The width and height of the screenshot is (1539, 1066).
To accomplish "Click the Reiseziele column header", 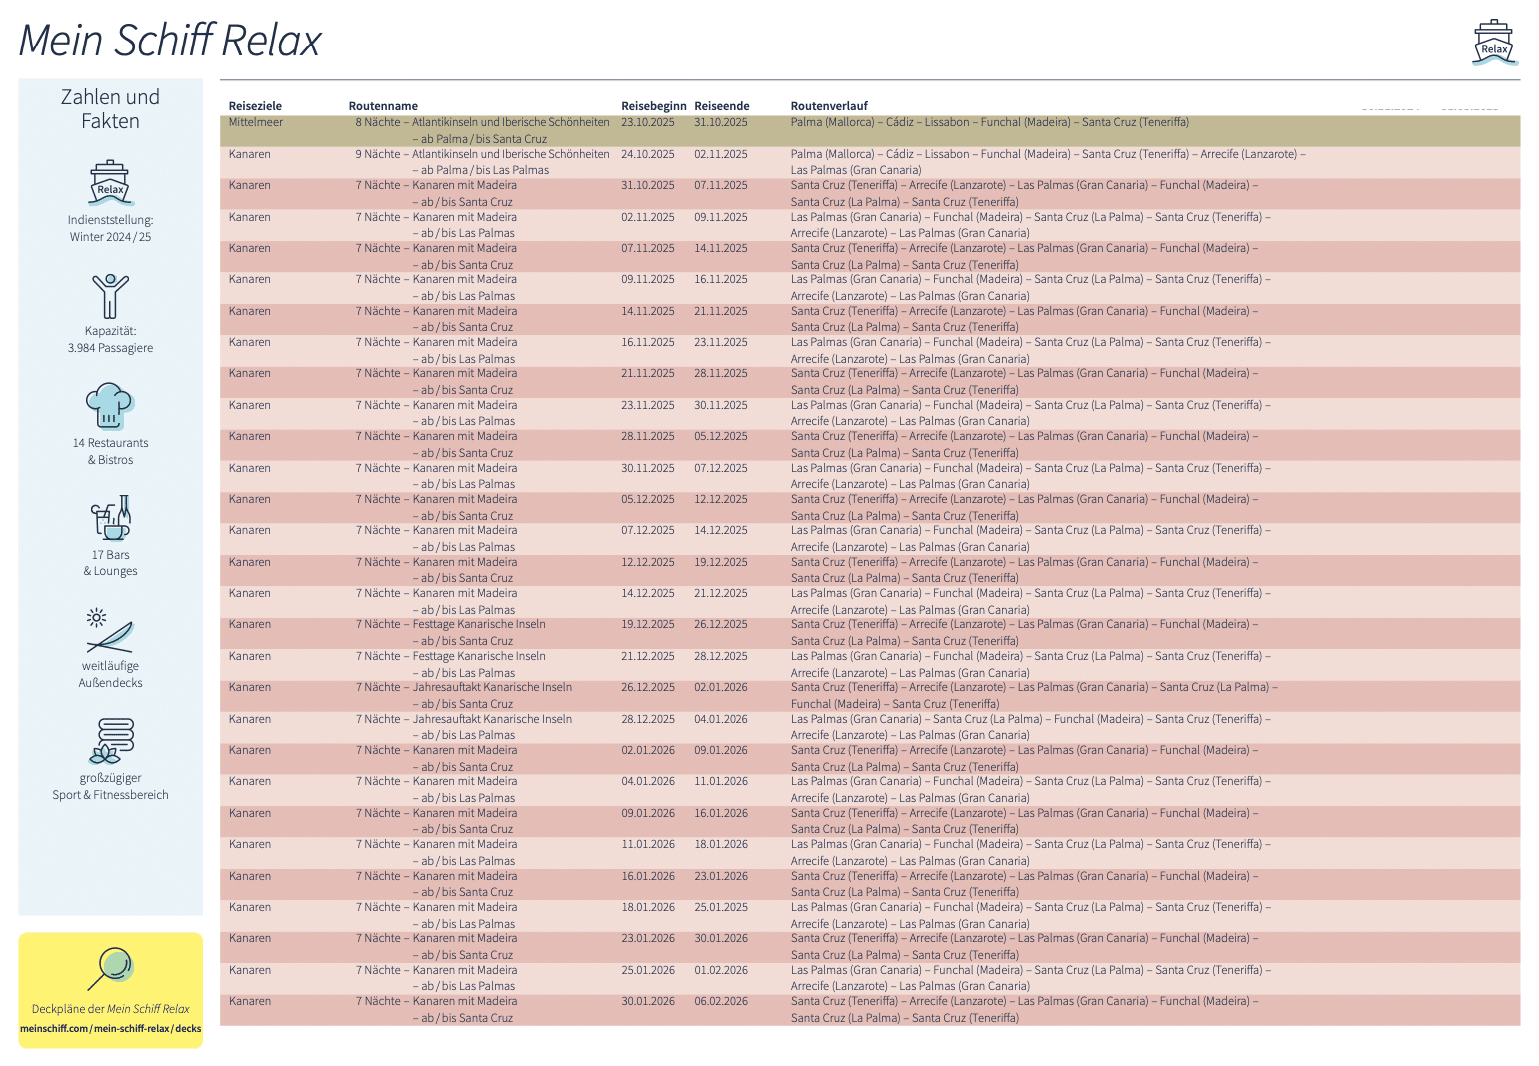I will tap(255, 106).
